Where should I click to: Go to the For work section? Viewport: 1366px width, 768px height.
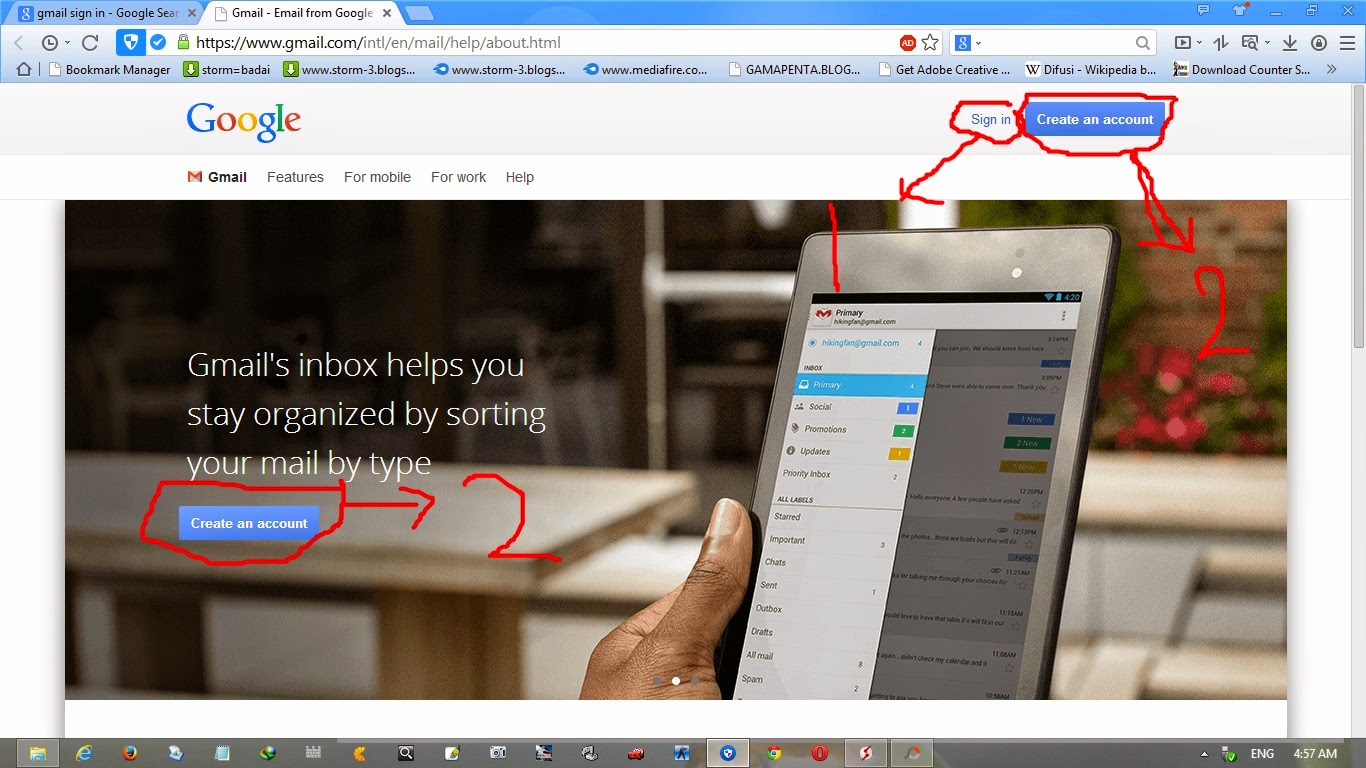tap(458, 177)
